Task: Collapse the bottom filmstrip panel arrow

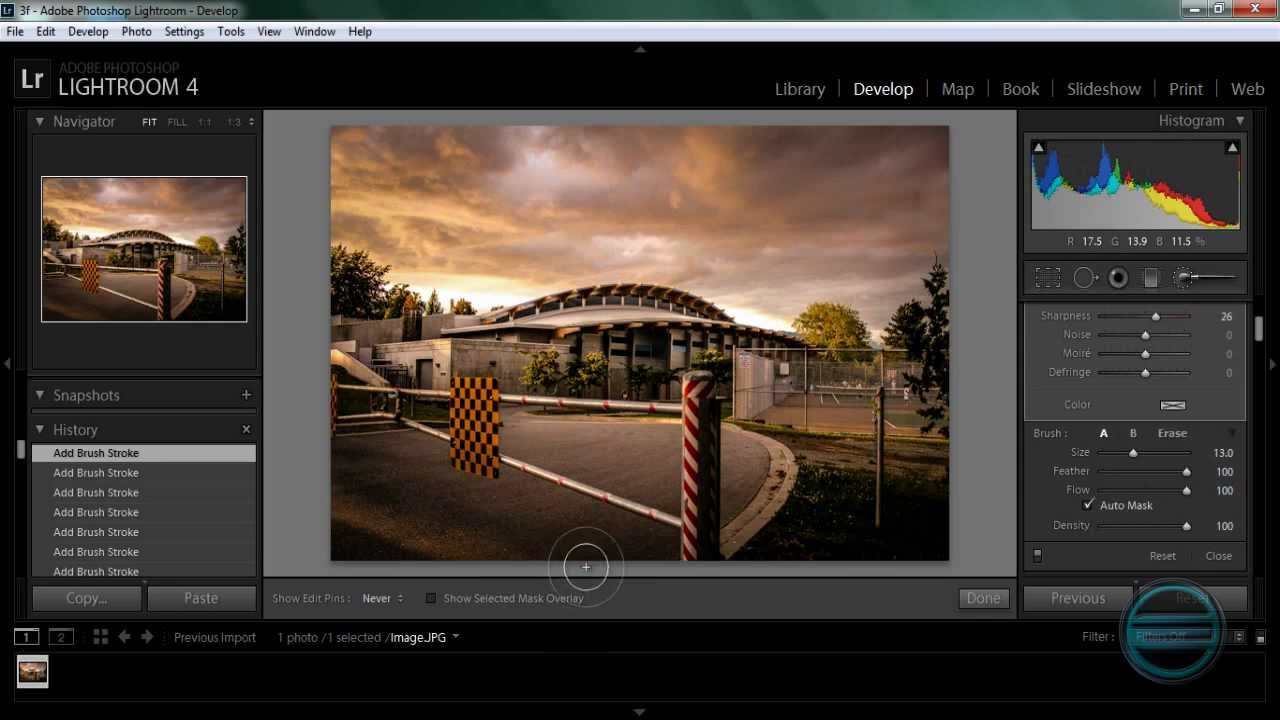Action: (x=640, y=712)
